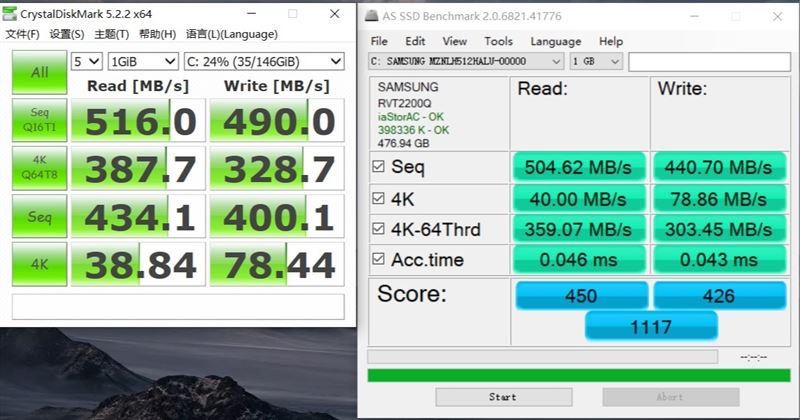The height and width of the screenshot is (420, 800).
Task: Click the 440.70 MB/s Seq write value
Action: (x=719, y=167)
